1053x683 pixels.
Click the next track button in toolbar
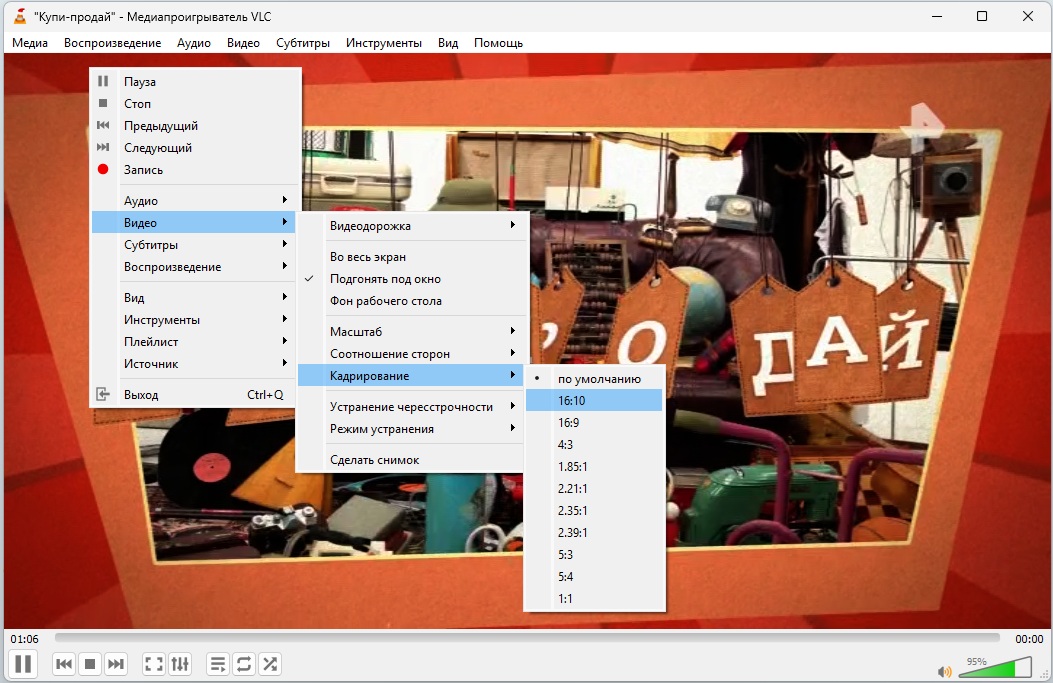click(116, 664)
